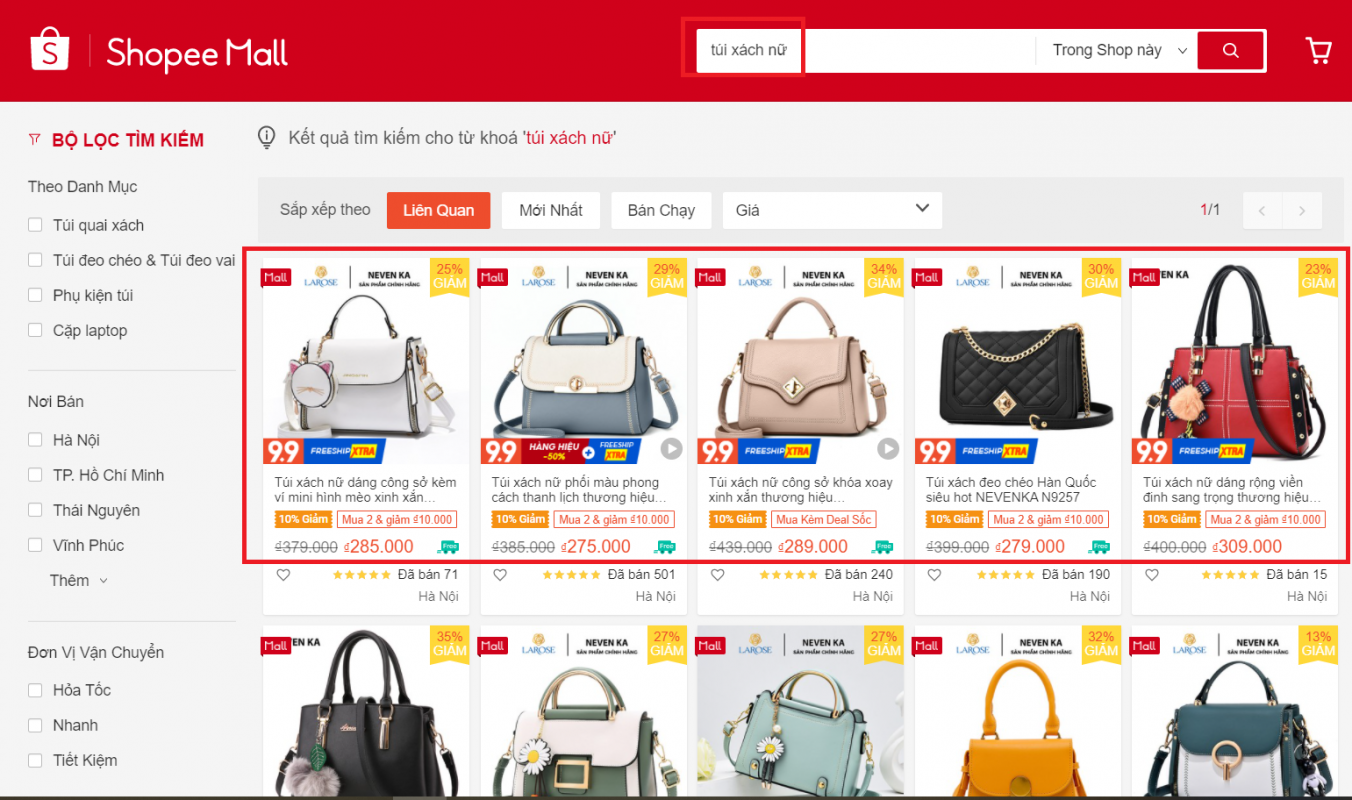Enable the Hỏa Tốc shipping checkbox
This screenshot has width=1352, height=800.
pyautogui.click(x=35, y=690)
